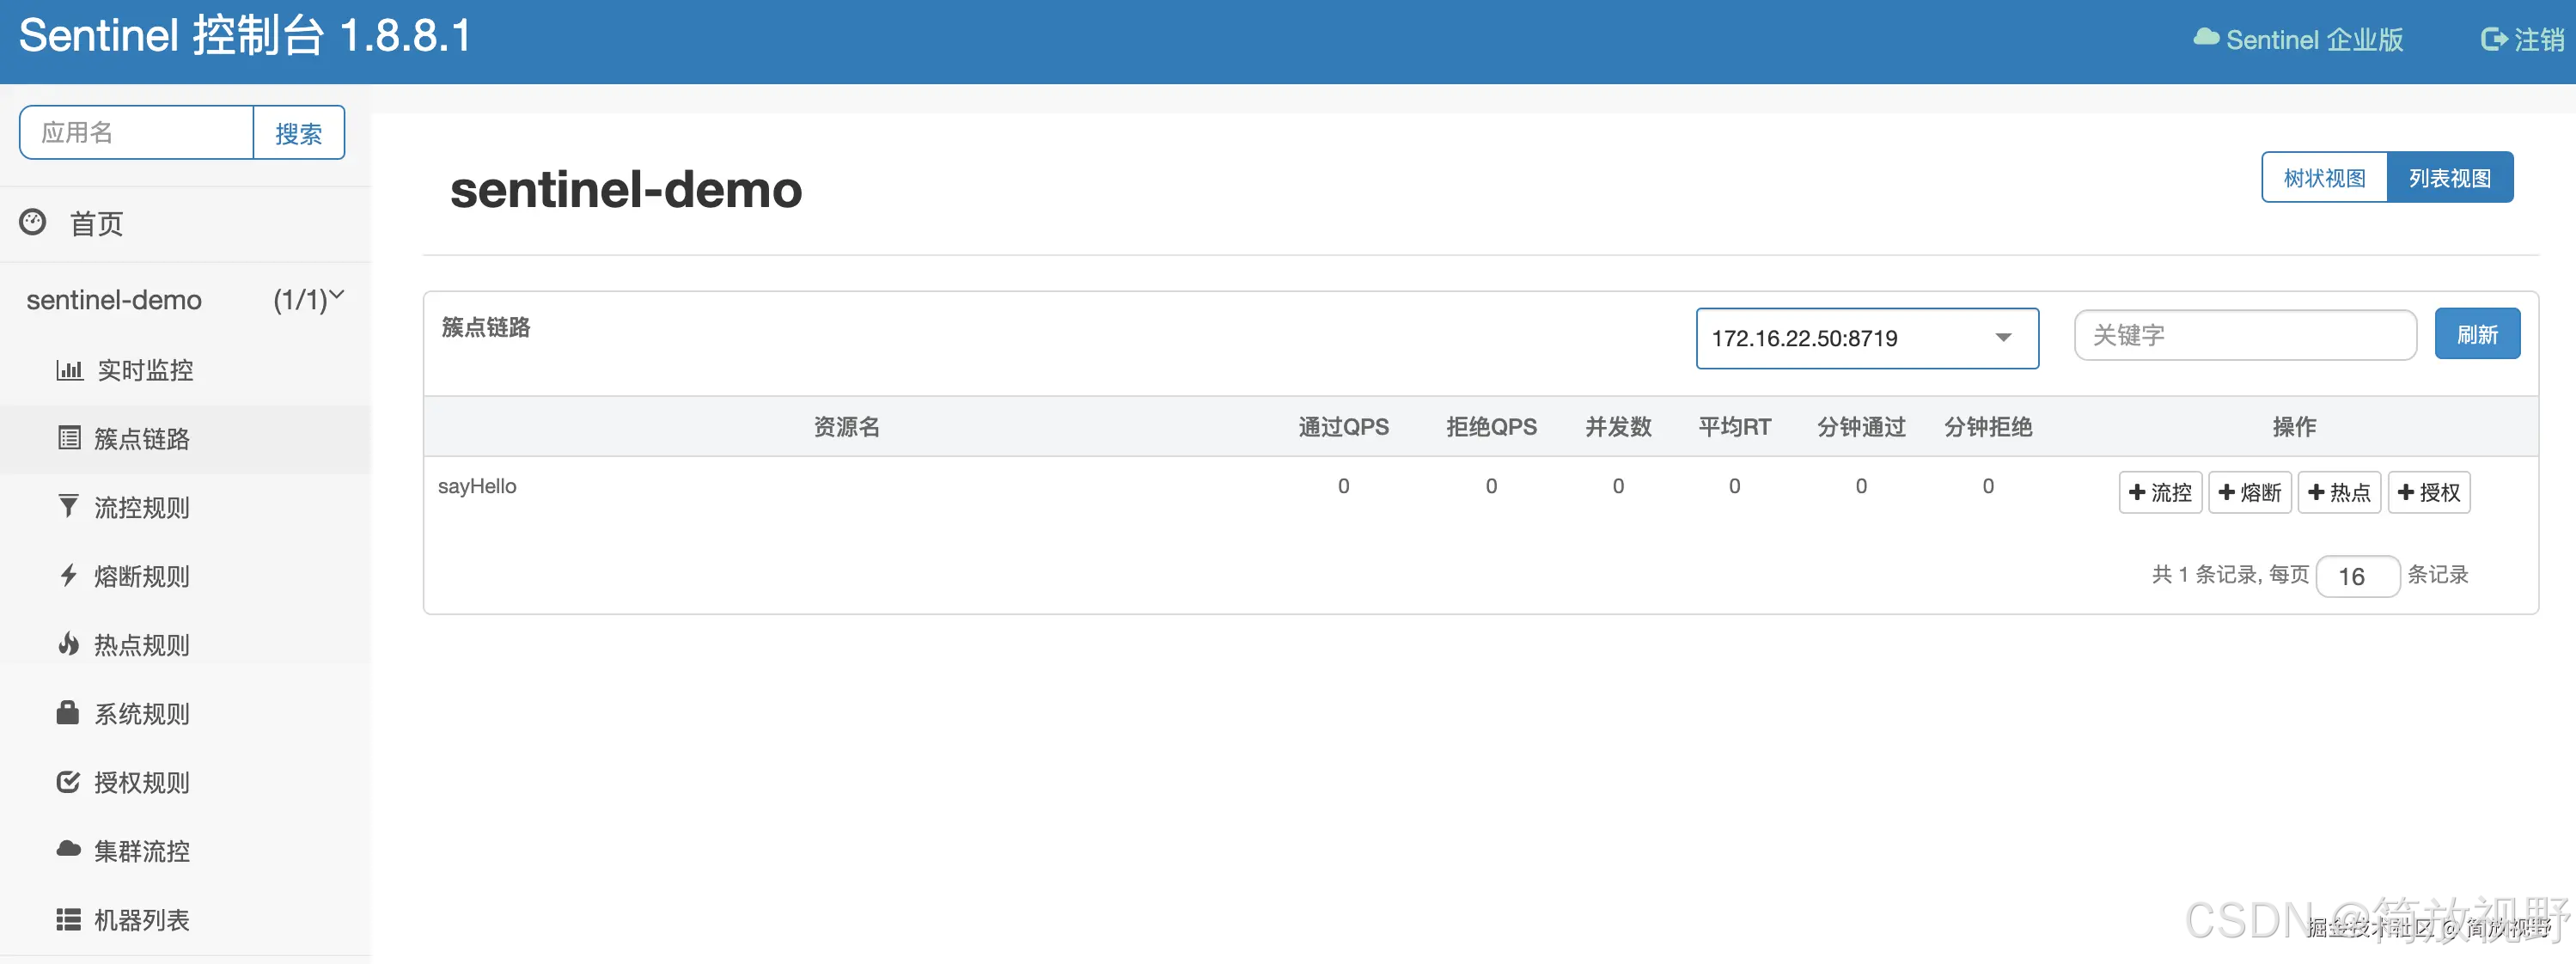Click the lock icon for 系统规则

[x=68, y=713]
